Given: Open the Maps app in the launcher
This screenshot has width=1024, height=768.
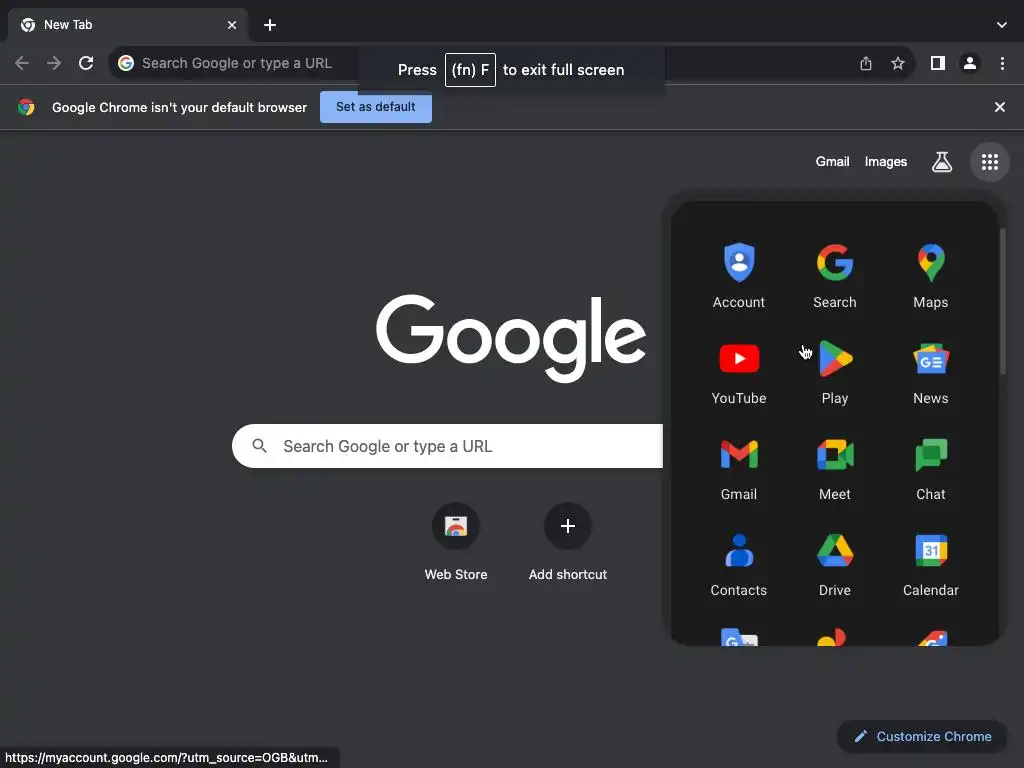Looking at the screenshot, I should point(931,276).
